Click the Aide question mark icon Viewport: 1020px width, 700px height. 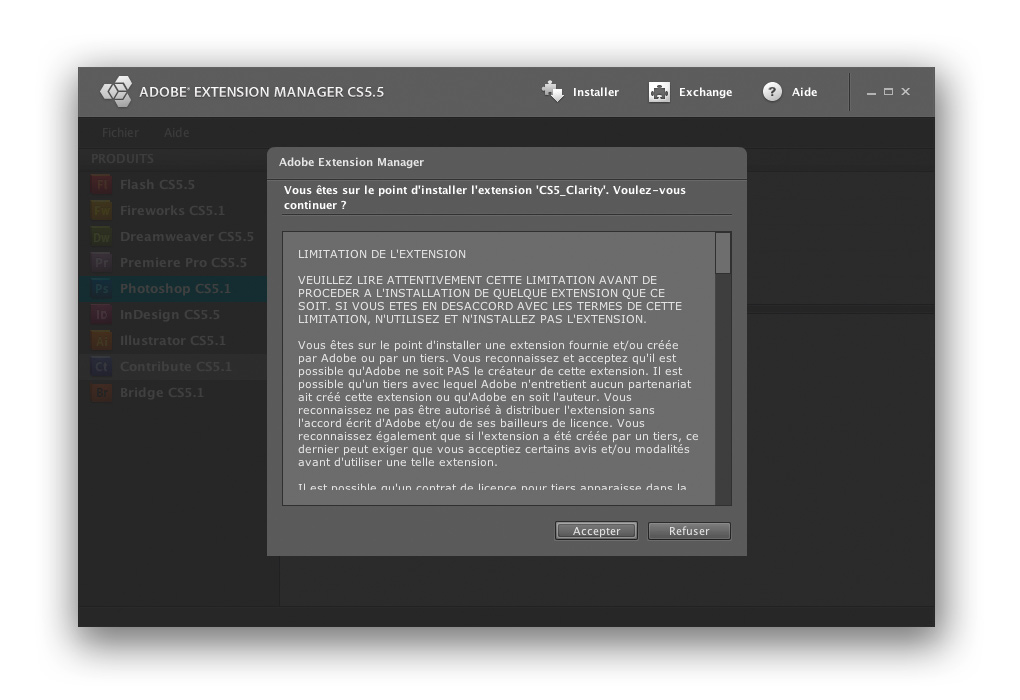[x=772, y=92]
